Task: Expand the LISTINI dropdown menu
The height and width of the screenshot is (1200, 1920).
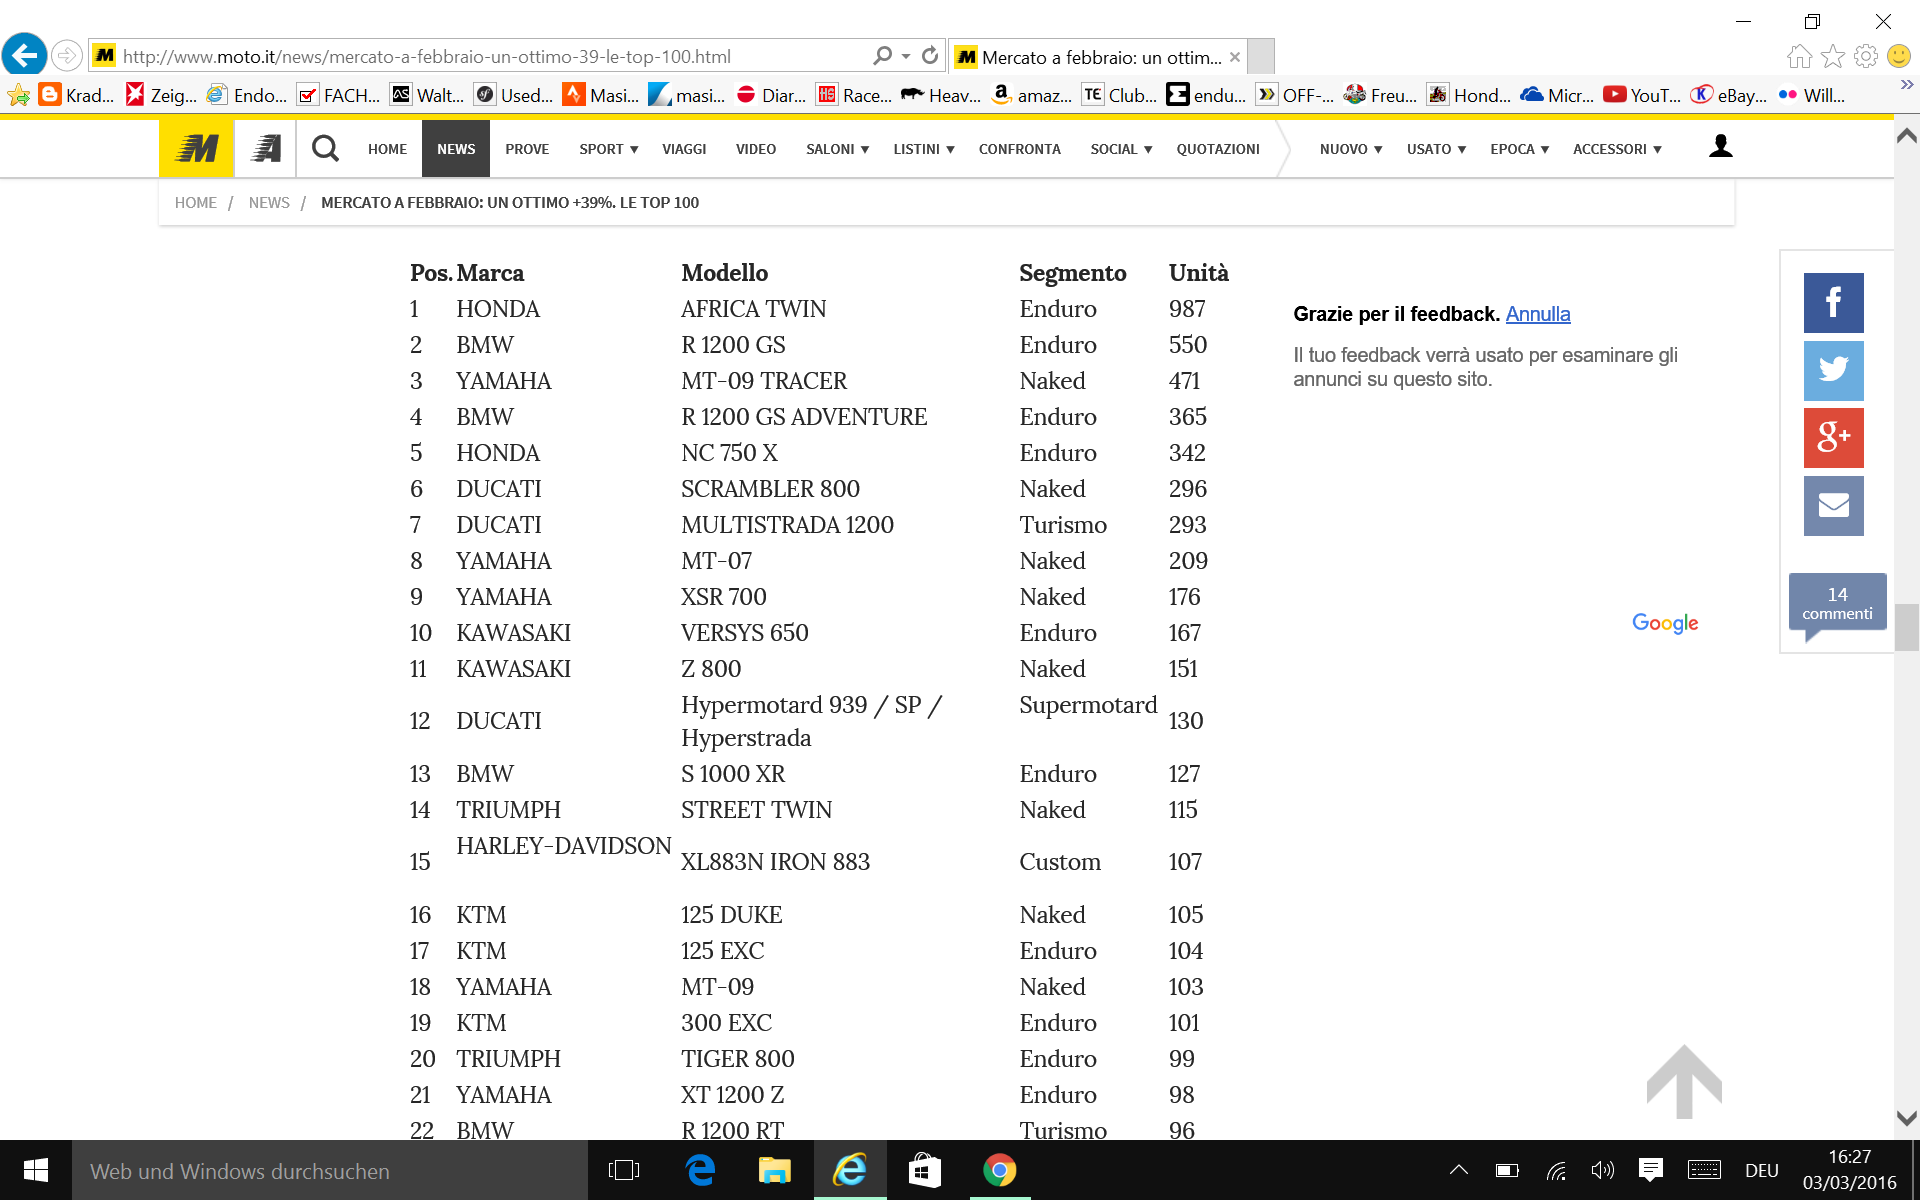Action: point(923,149)
